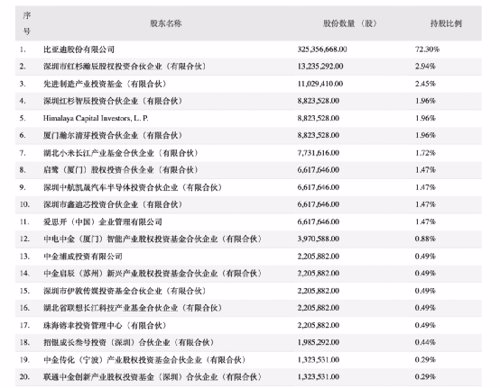Select the 0.88% shareholding ratio cell

pyautogui.click(x=425, y=239)
